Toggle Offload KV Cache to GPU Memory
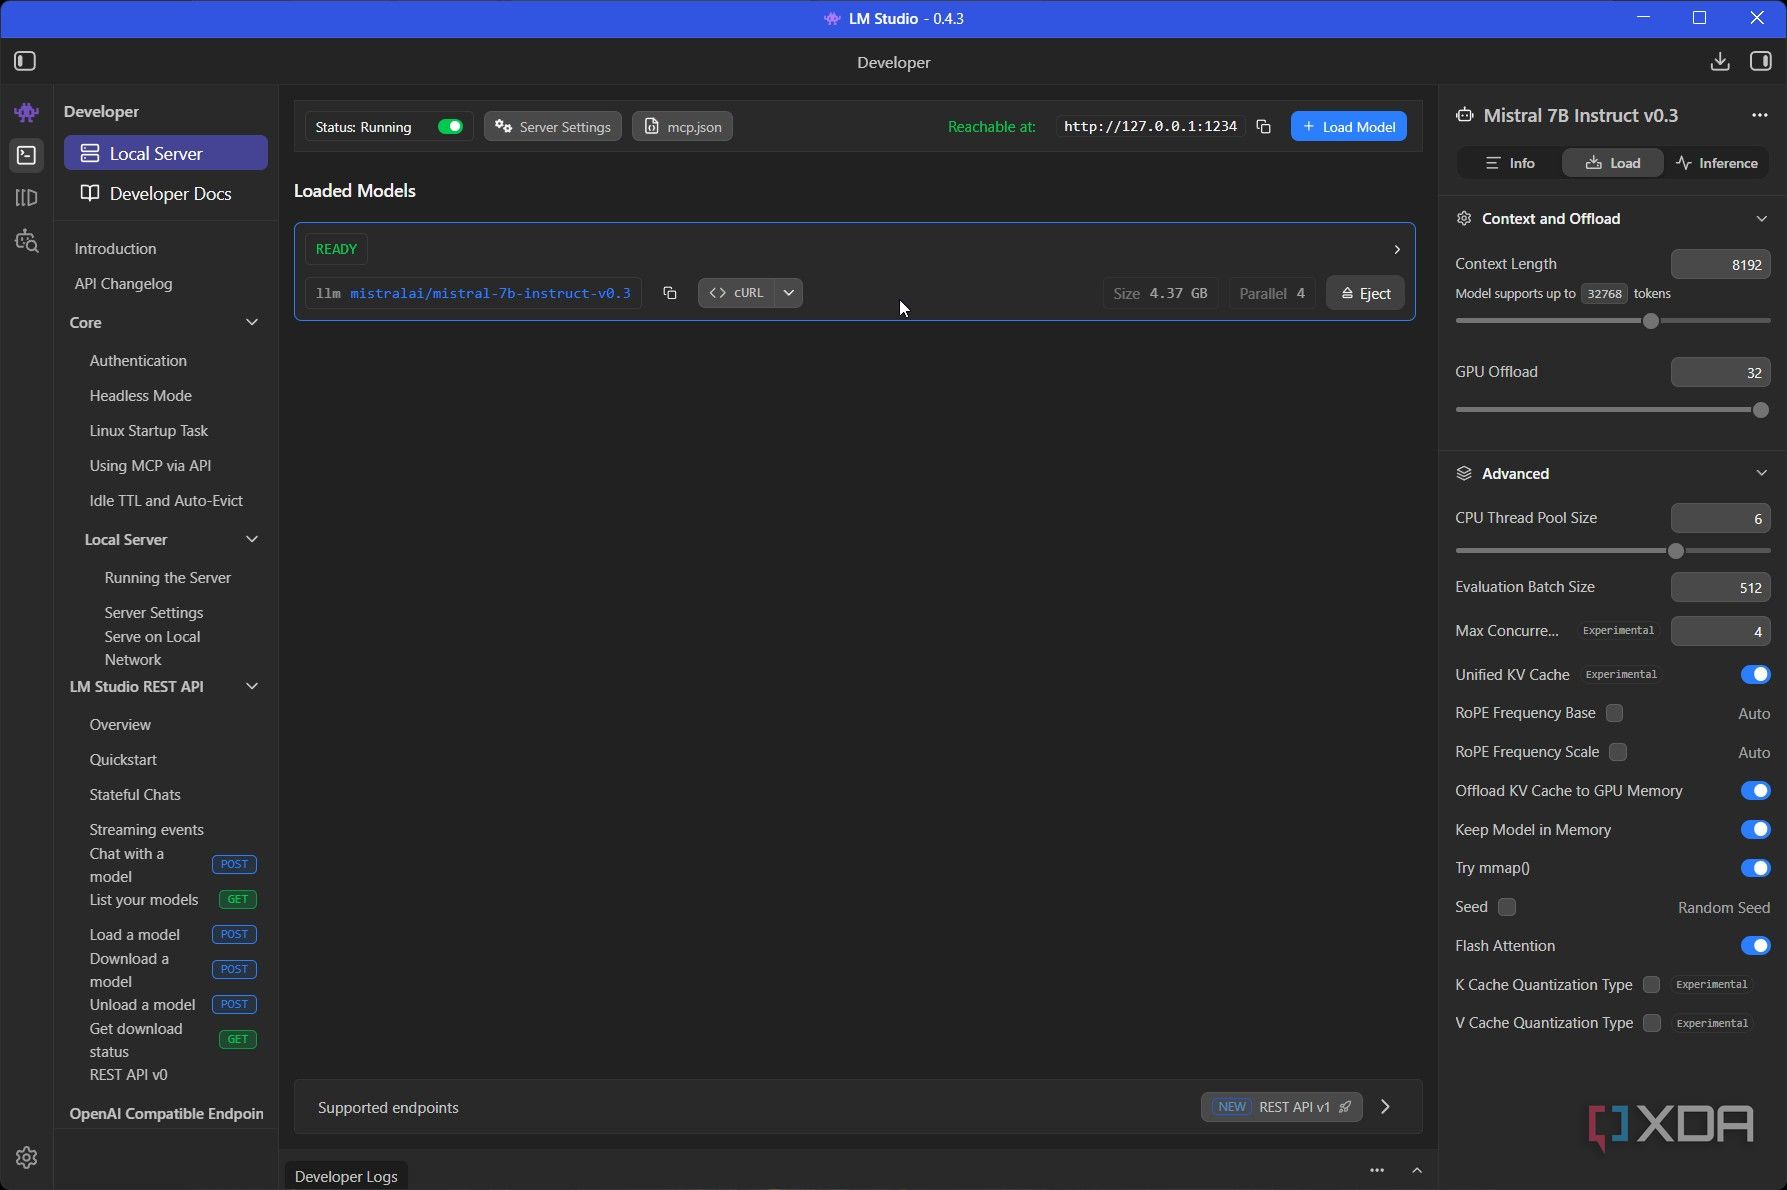 pos(1755,791)
